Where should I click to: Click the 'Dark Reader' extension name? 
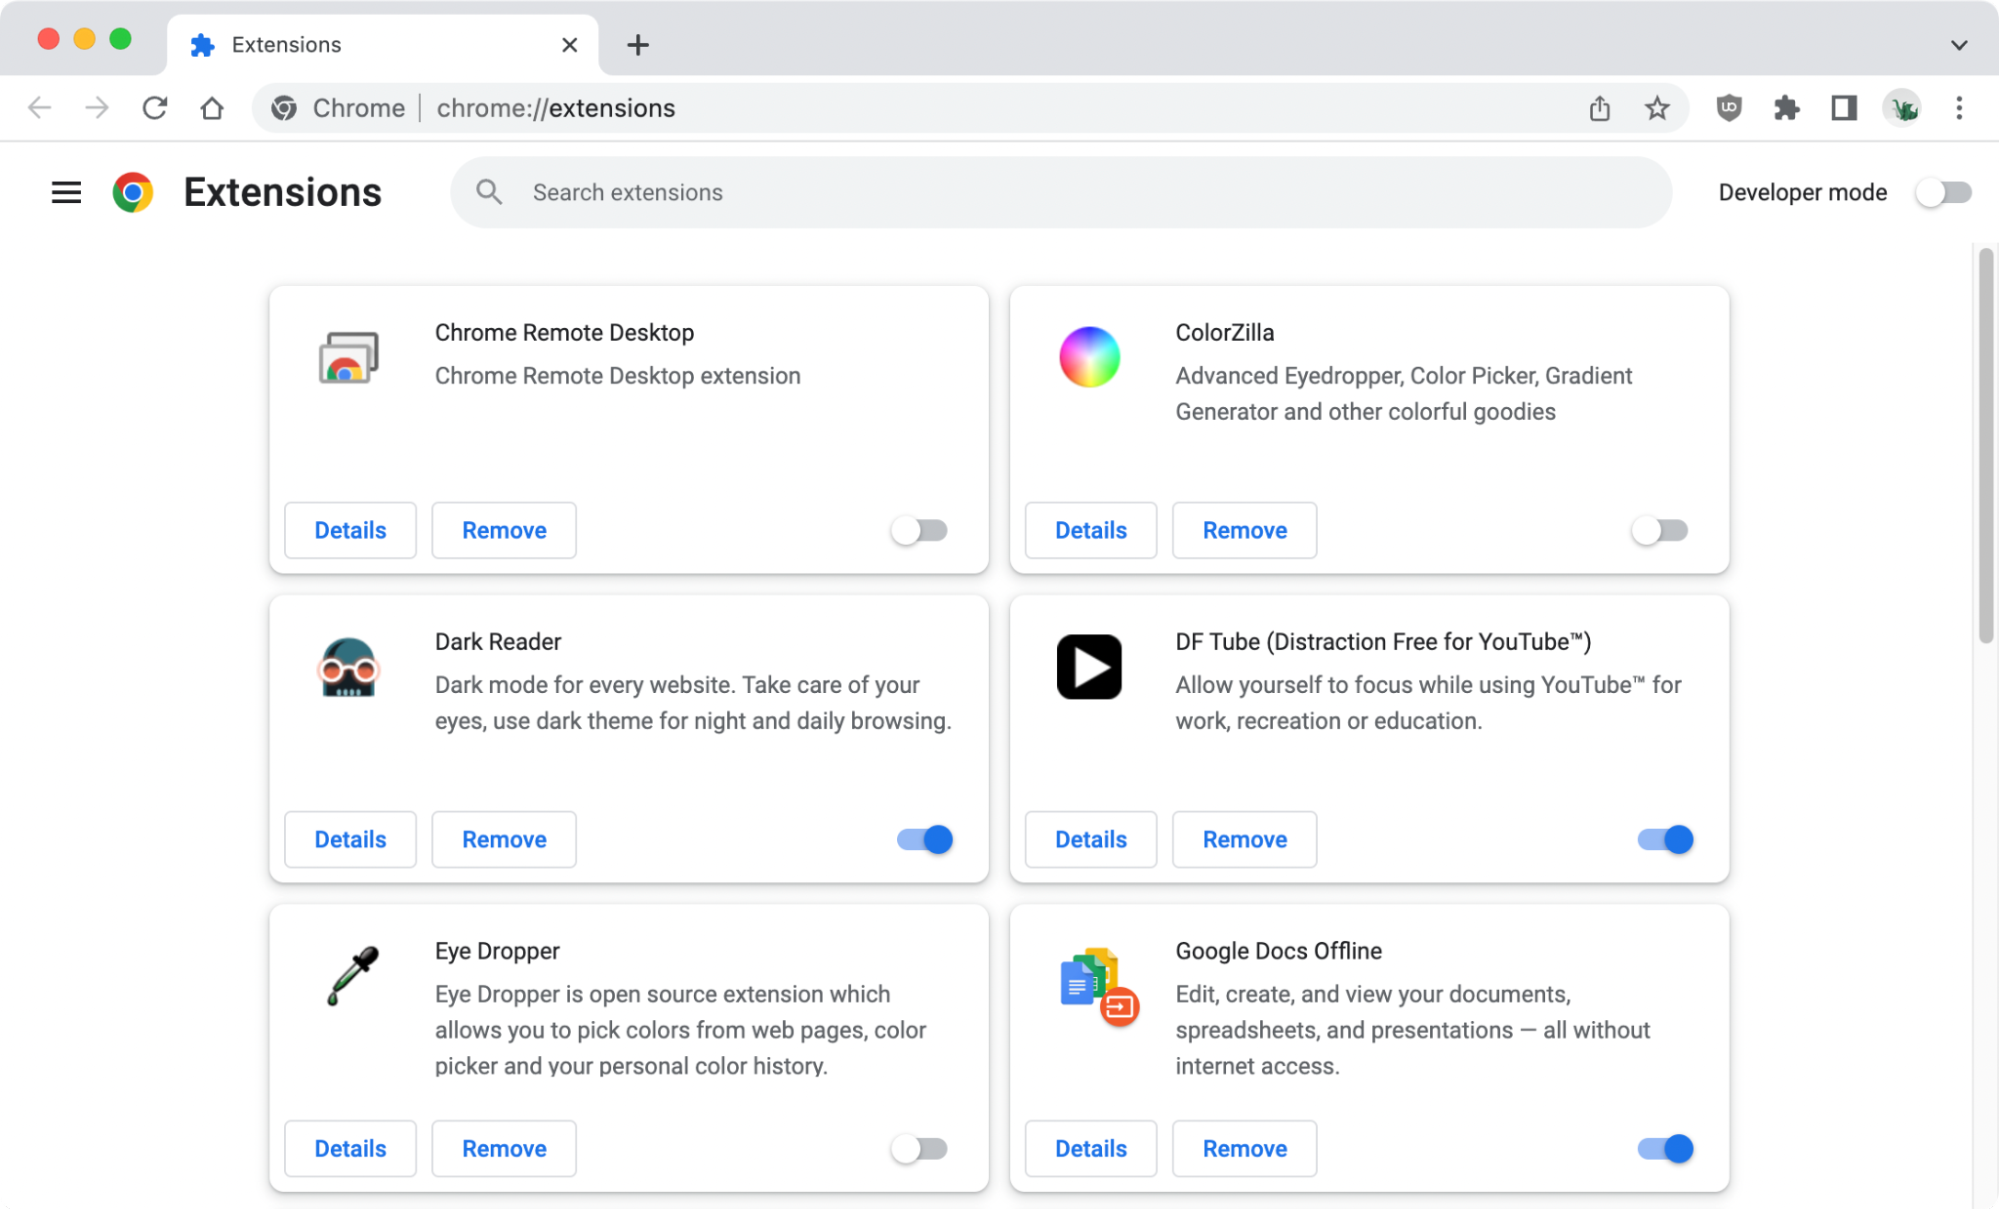[x=498, y=642]
